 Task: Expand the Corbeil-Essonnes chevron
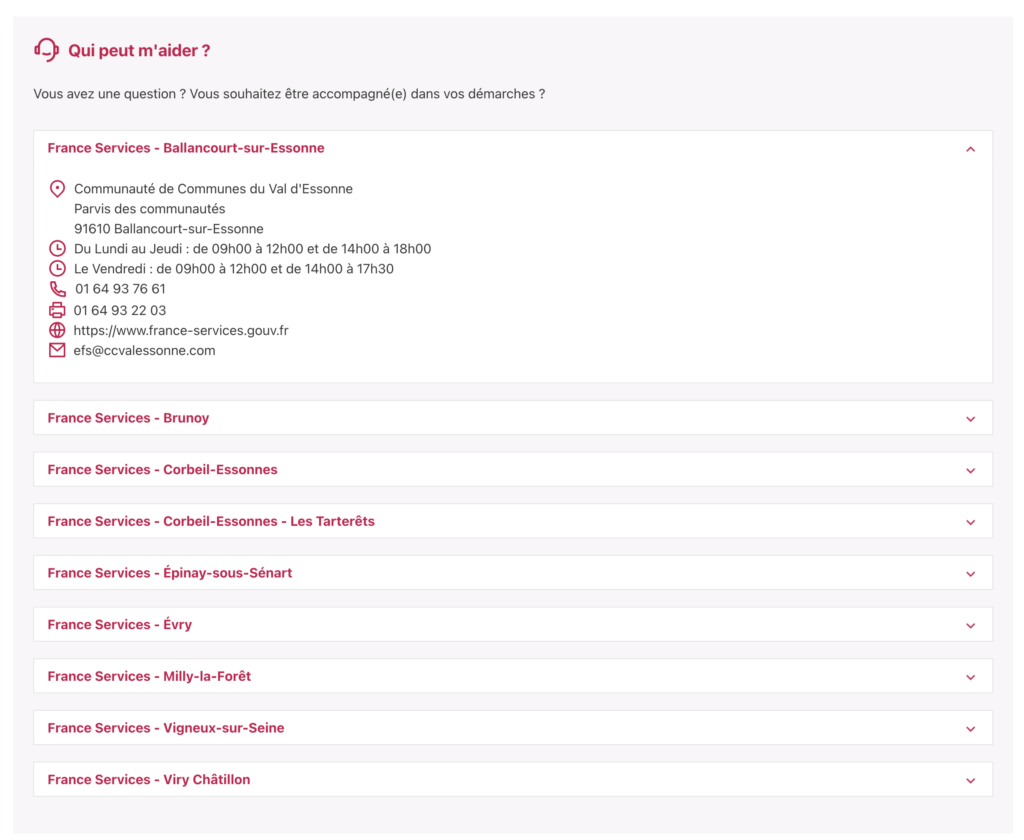pos(970,470)
